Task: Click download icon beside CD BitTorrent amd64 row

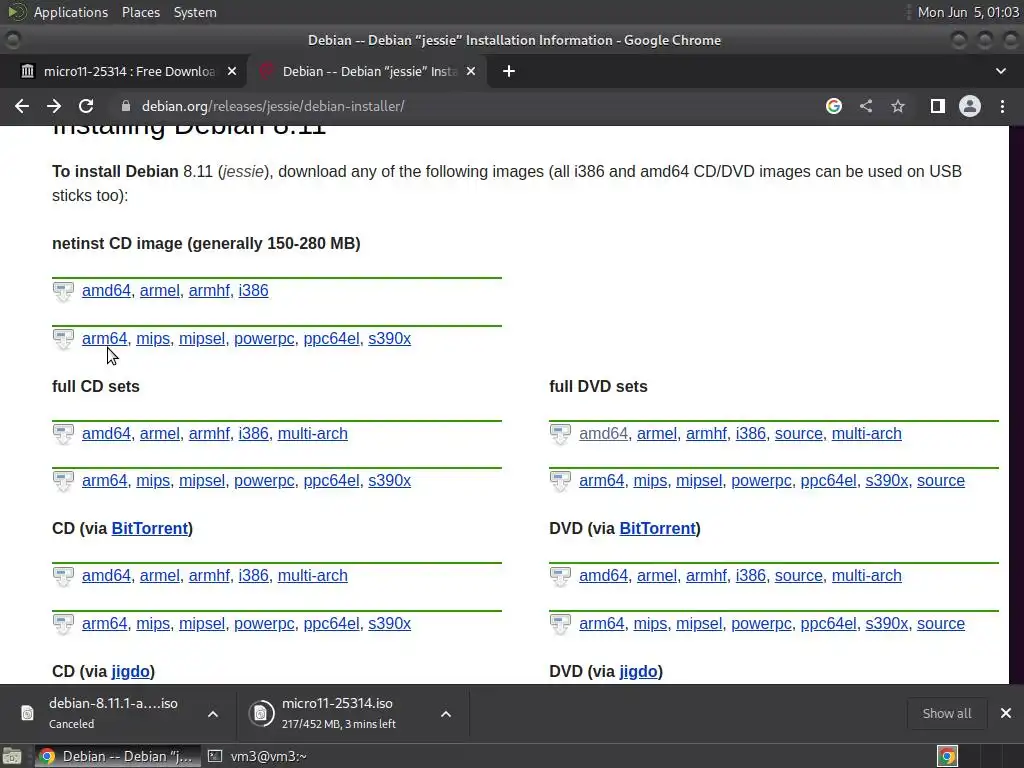Action: point(63,576)
